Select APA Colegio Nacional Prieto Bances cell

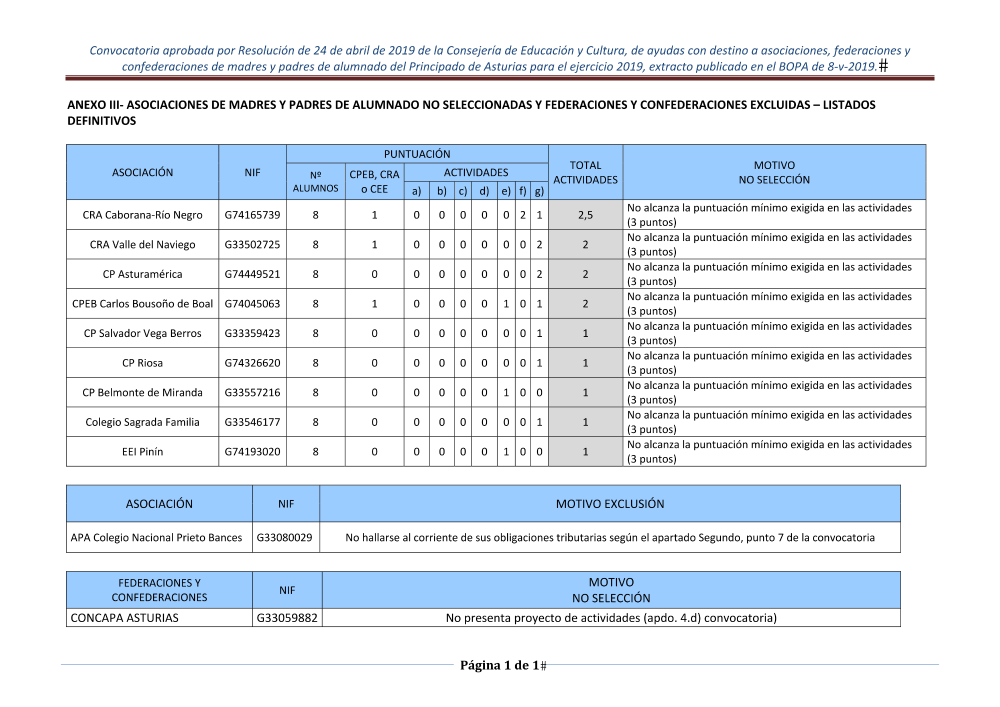[x=157, y=537]
